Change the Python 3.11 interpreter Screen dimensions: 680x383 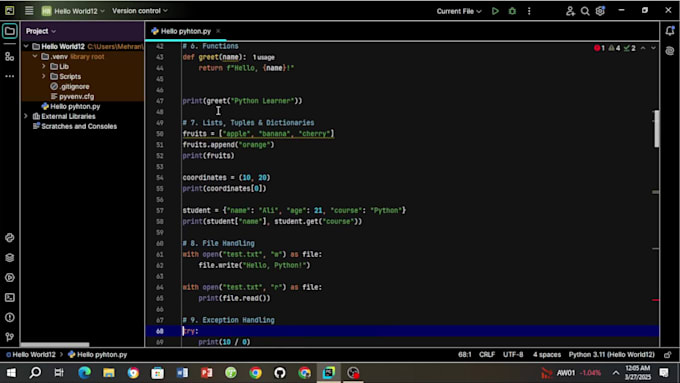[x=611, y=355]
